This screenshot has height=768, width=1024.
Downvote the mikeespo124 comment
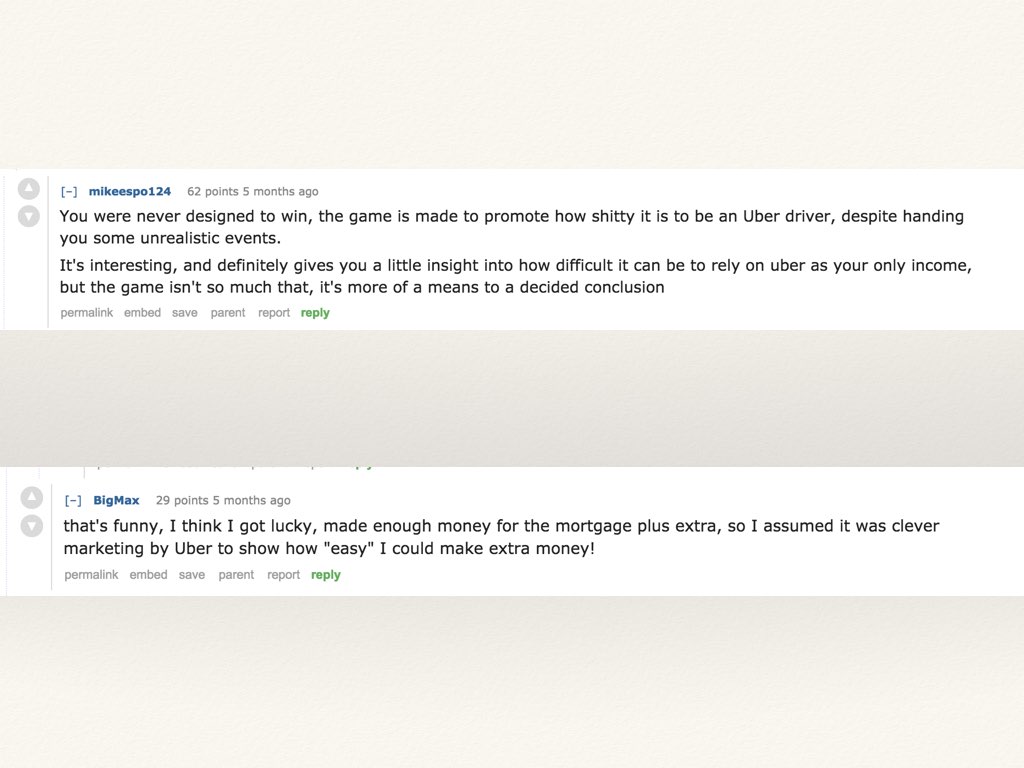(29, 215)
